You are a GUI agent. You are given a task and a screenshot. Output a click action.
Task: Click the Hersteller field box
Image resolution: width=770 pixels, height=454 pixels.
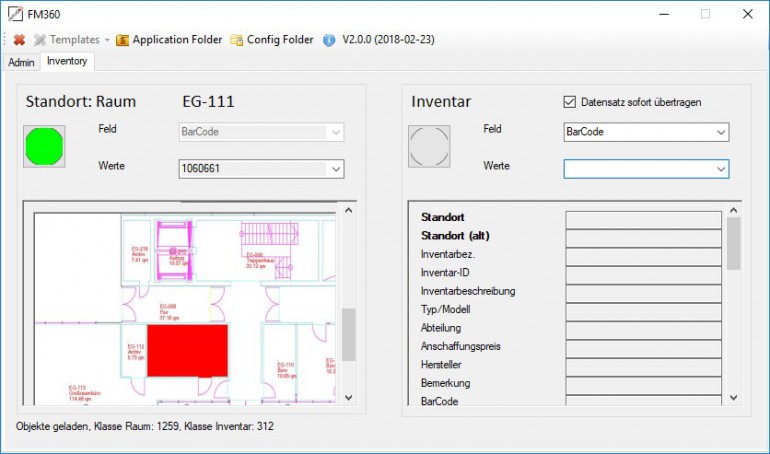(x=643, y=367)
